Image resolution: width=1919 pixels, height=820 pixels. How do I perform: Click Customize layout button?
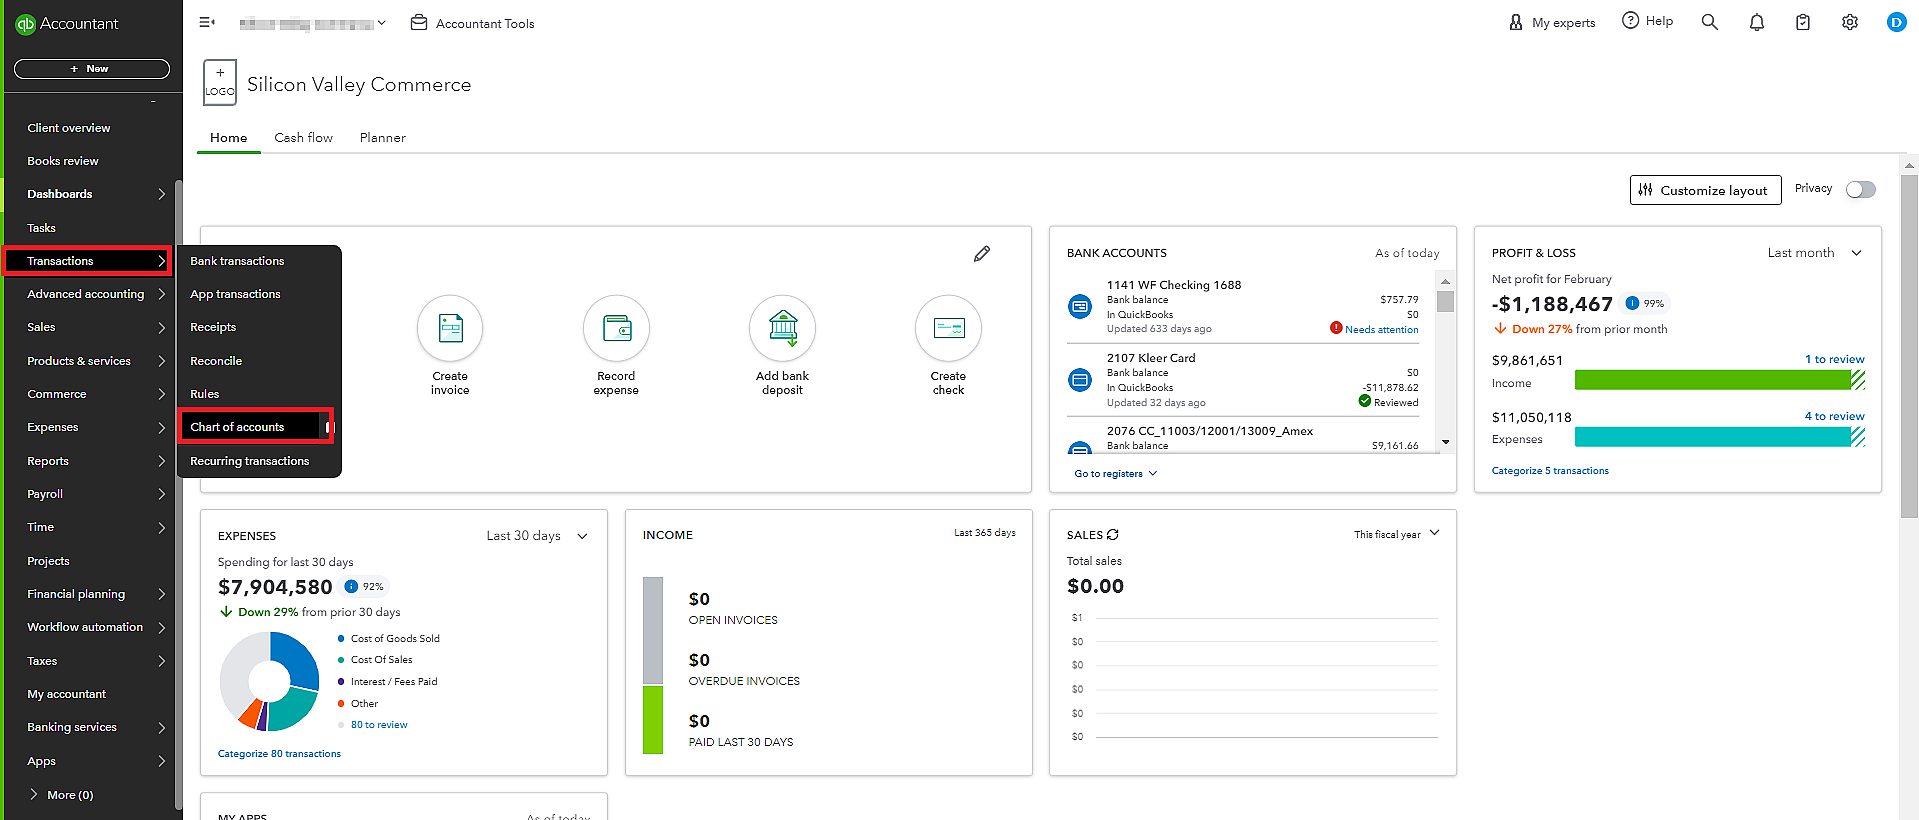tap(1705, 190)
